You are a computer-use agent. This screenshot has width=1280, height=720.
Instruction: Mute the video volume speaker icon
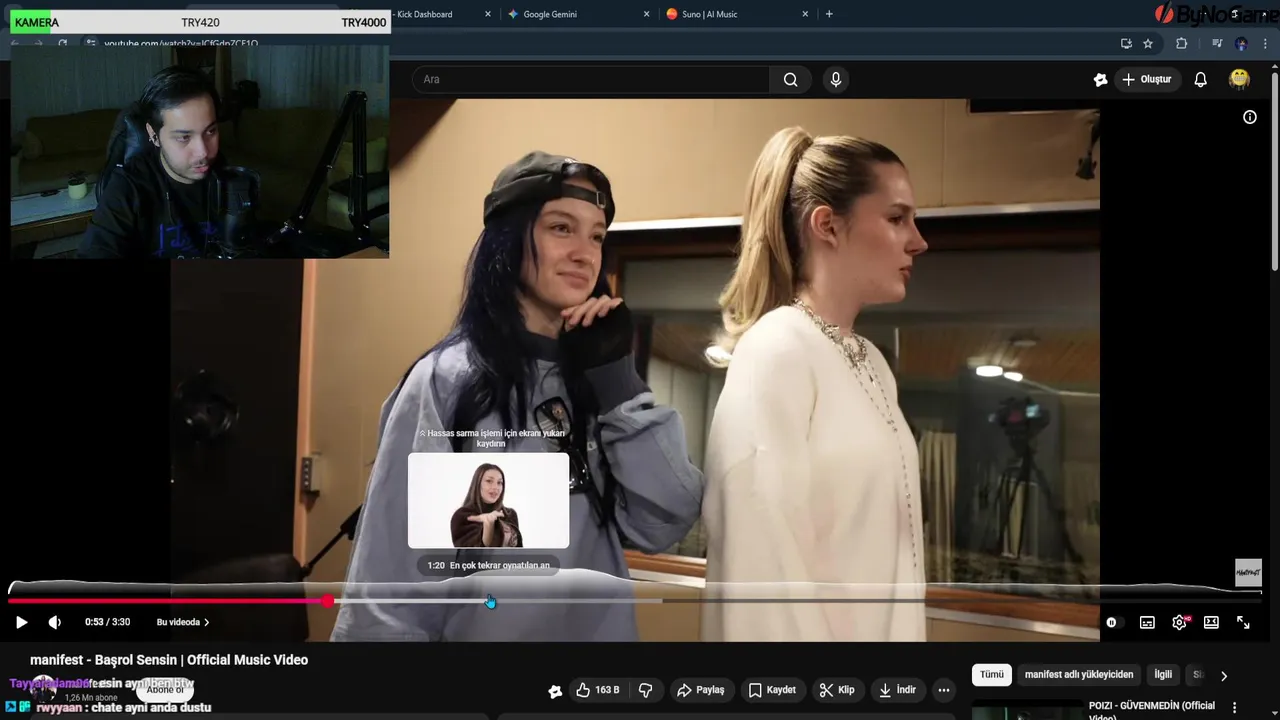[x=55, y=622]
